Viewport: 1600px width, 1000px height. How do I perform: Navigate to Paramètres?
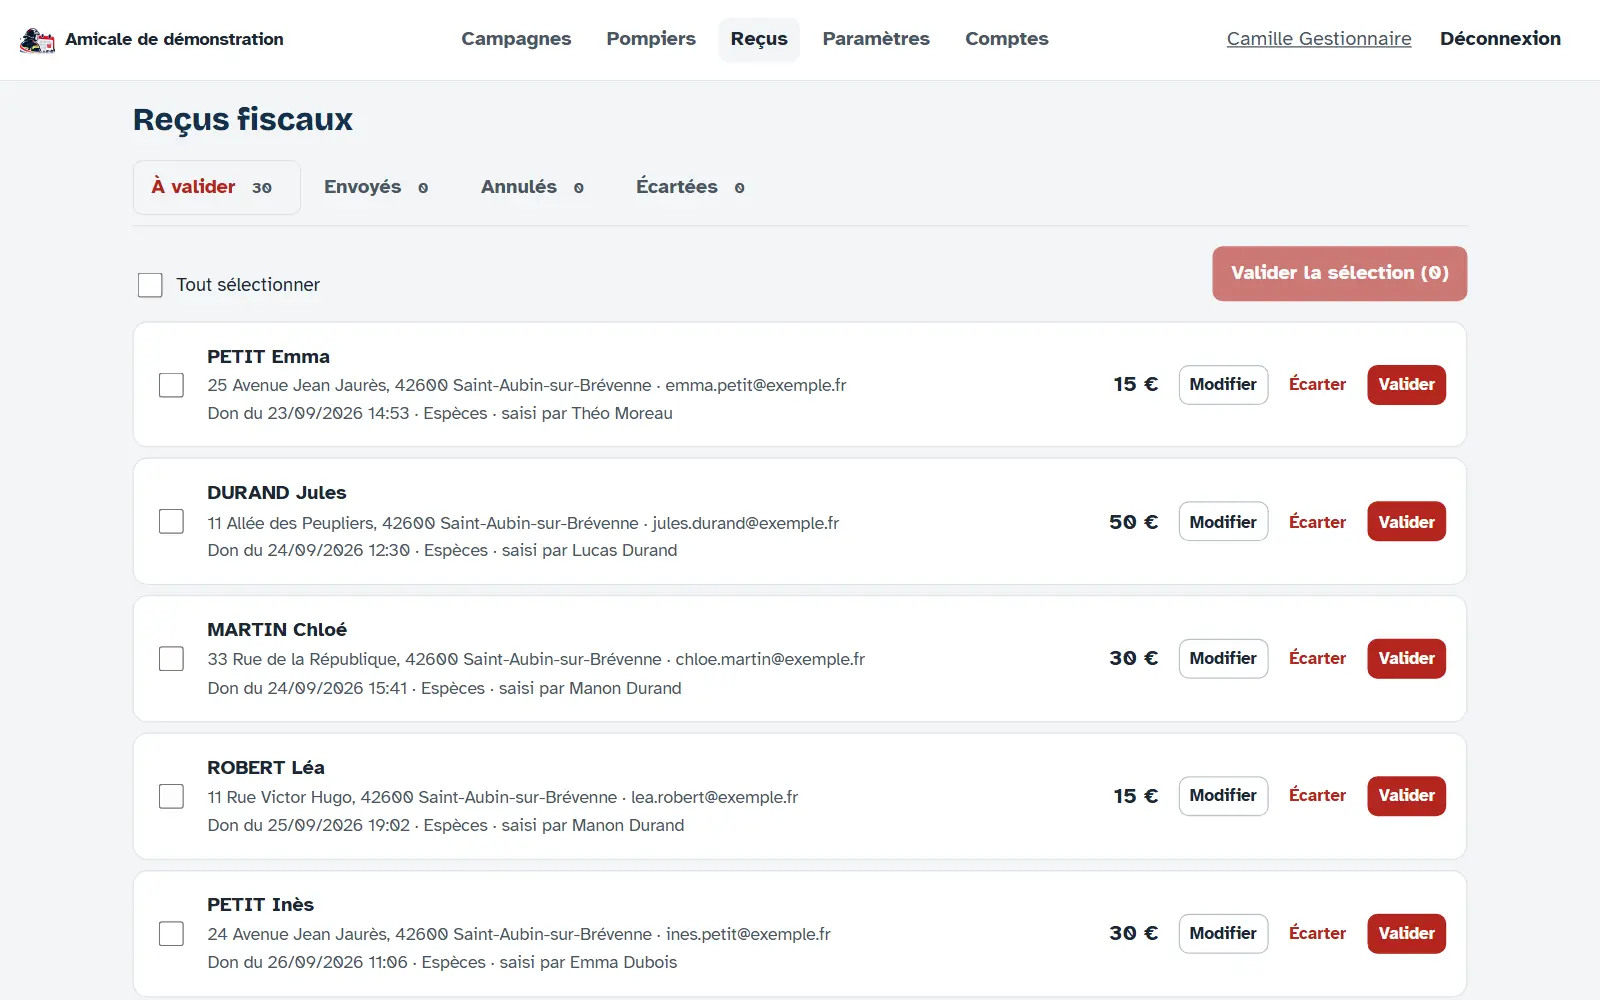pyautogui.click(x=876, y=39)
